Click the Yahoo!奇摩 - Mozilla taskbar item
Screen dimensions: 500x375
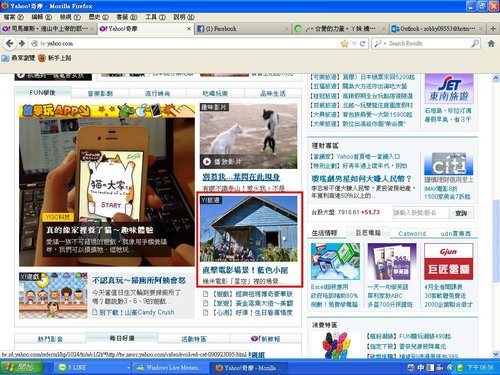[x=248, y=368]
